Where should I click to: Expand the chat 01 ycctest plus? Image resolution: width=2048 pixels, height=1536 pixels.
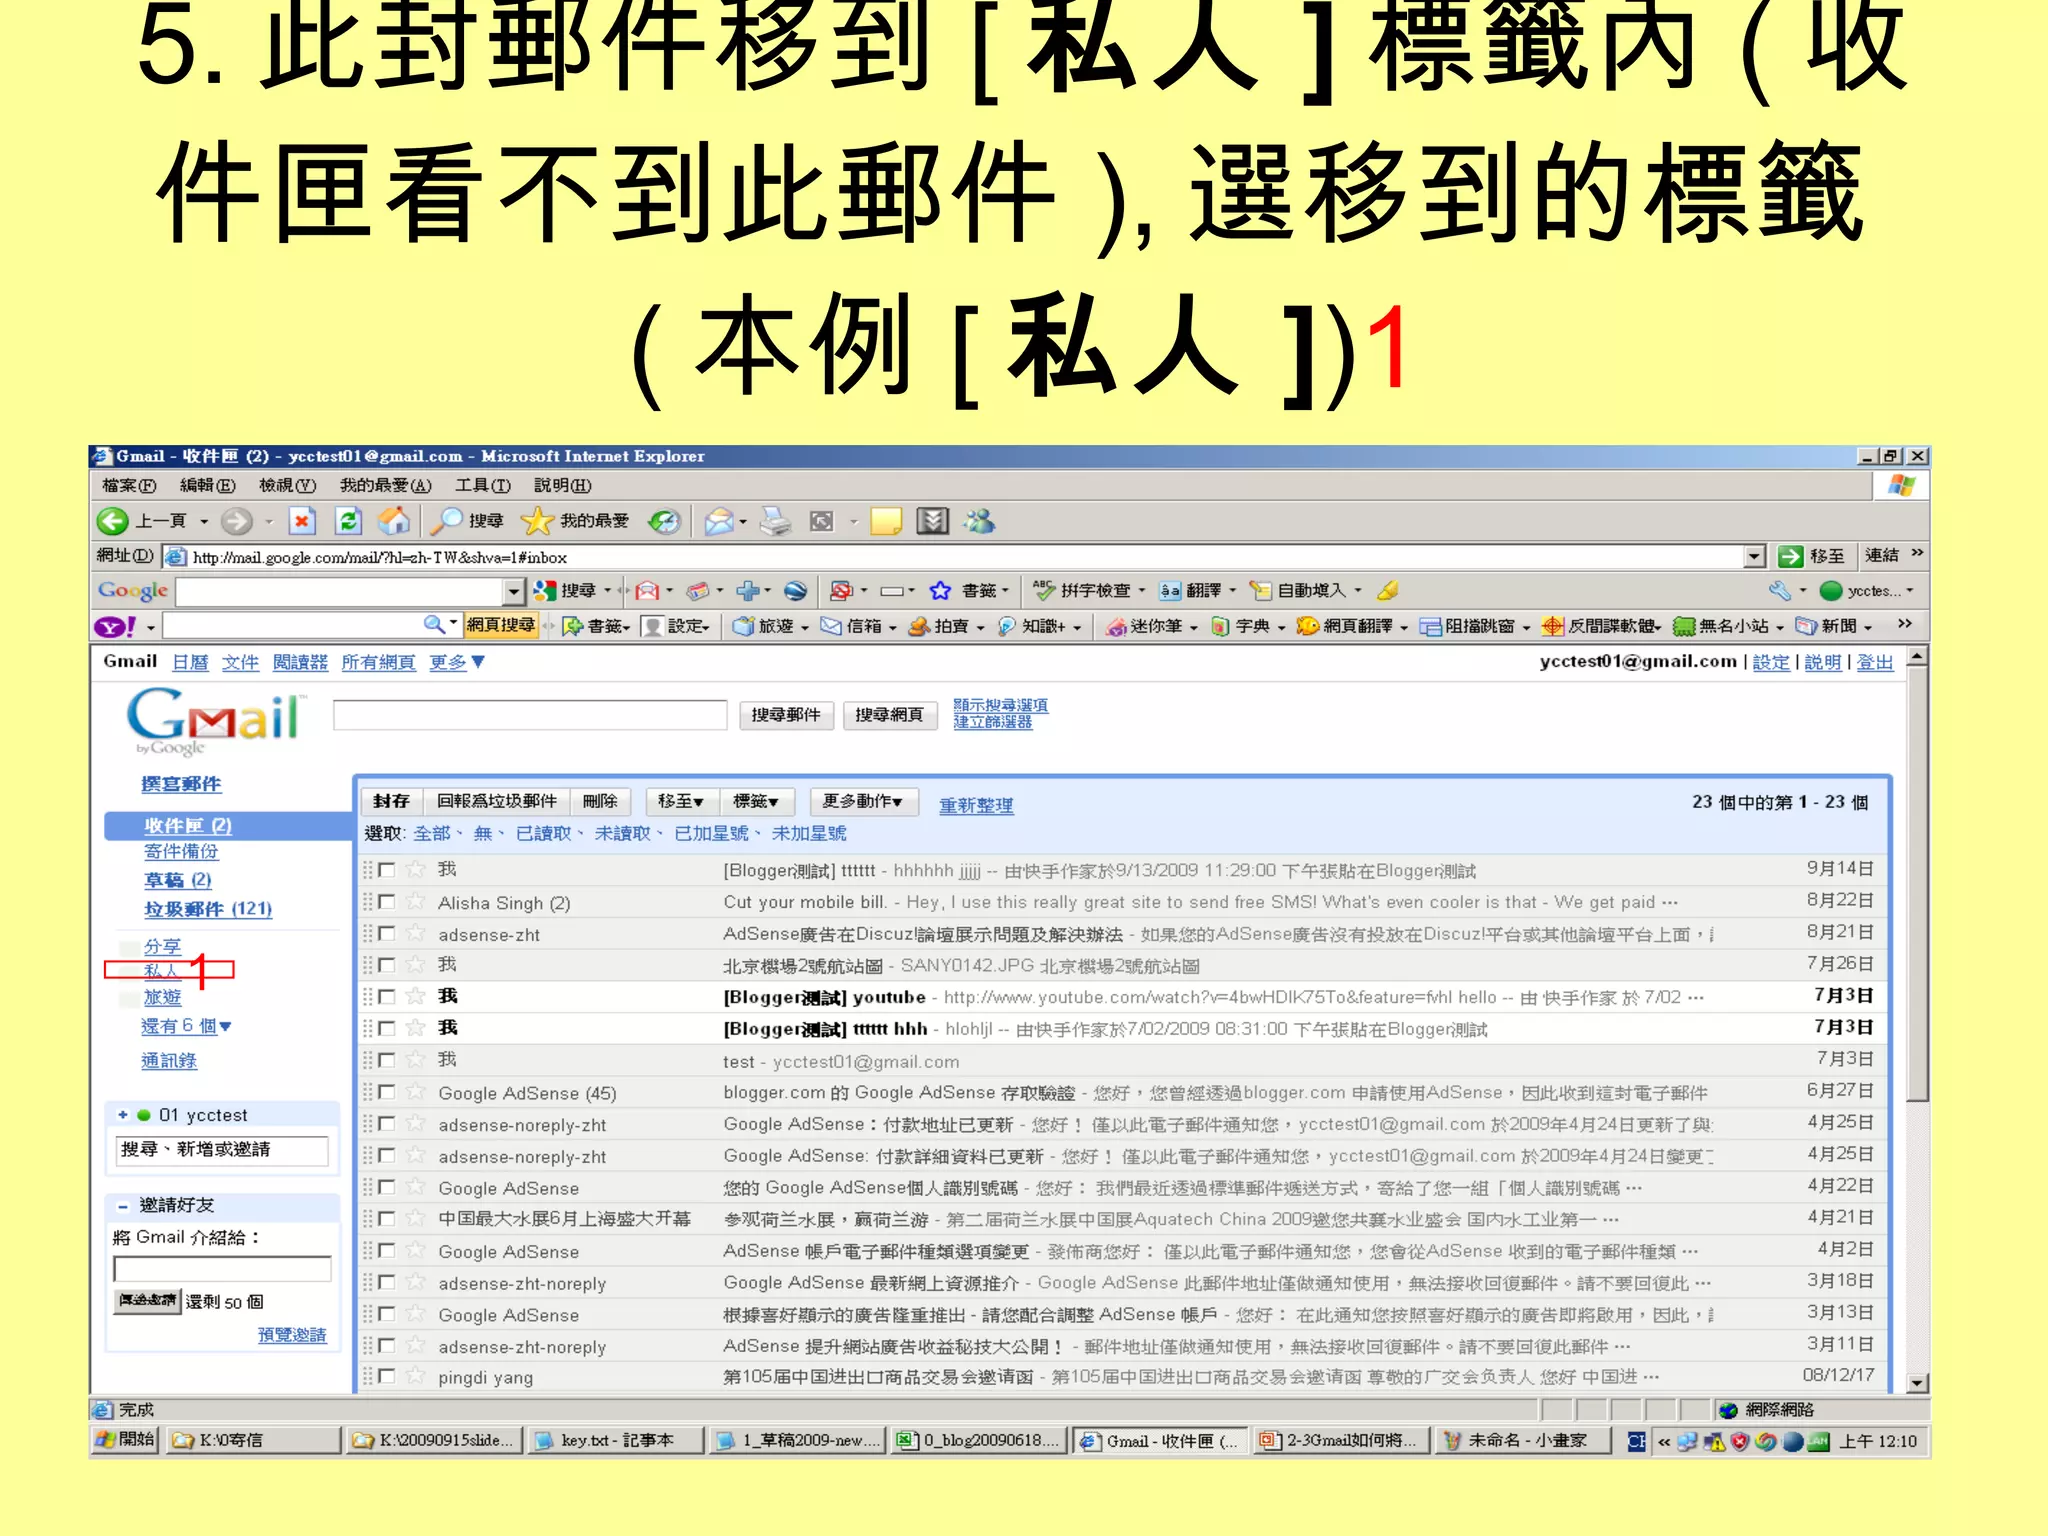(123, 1115)
